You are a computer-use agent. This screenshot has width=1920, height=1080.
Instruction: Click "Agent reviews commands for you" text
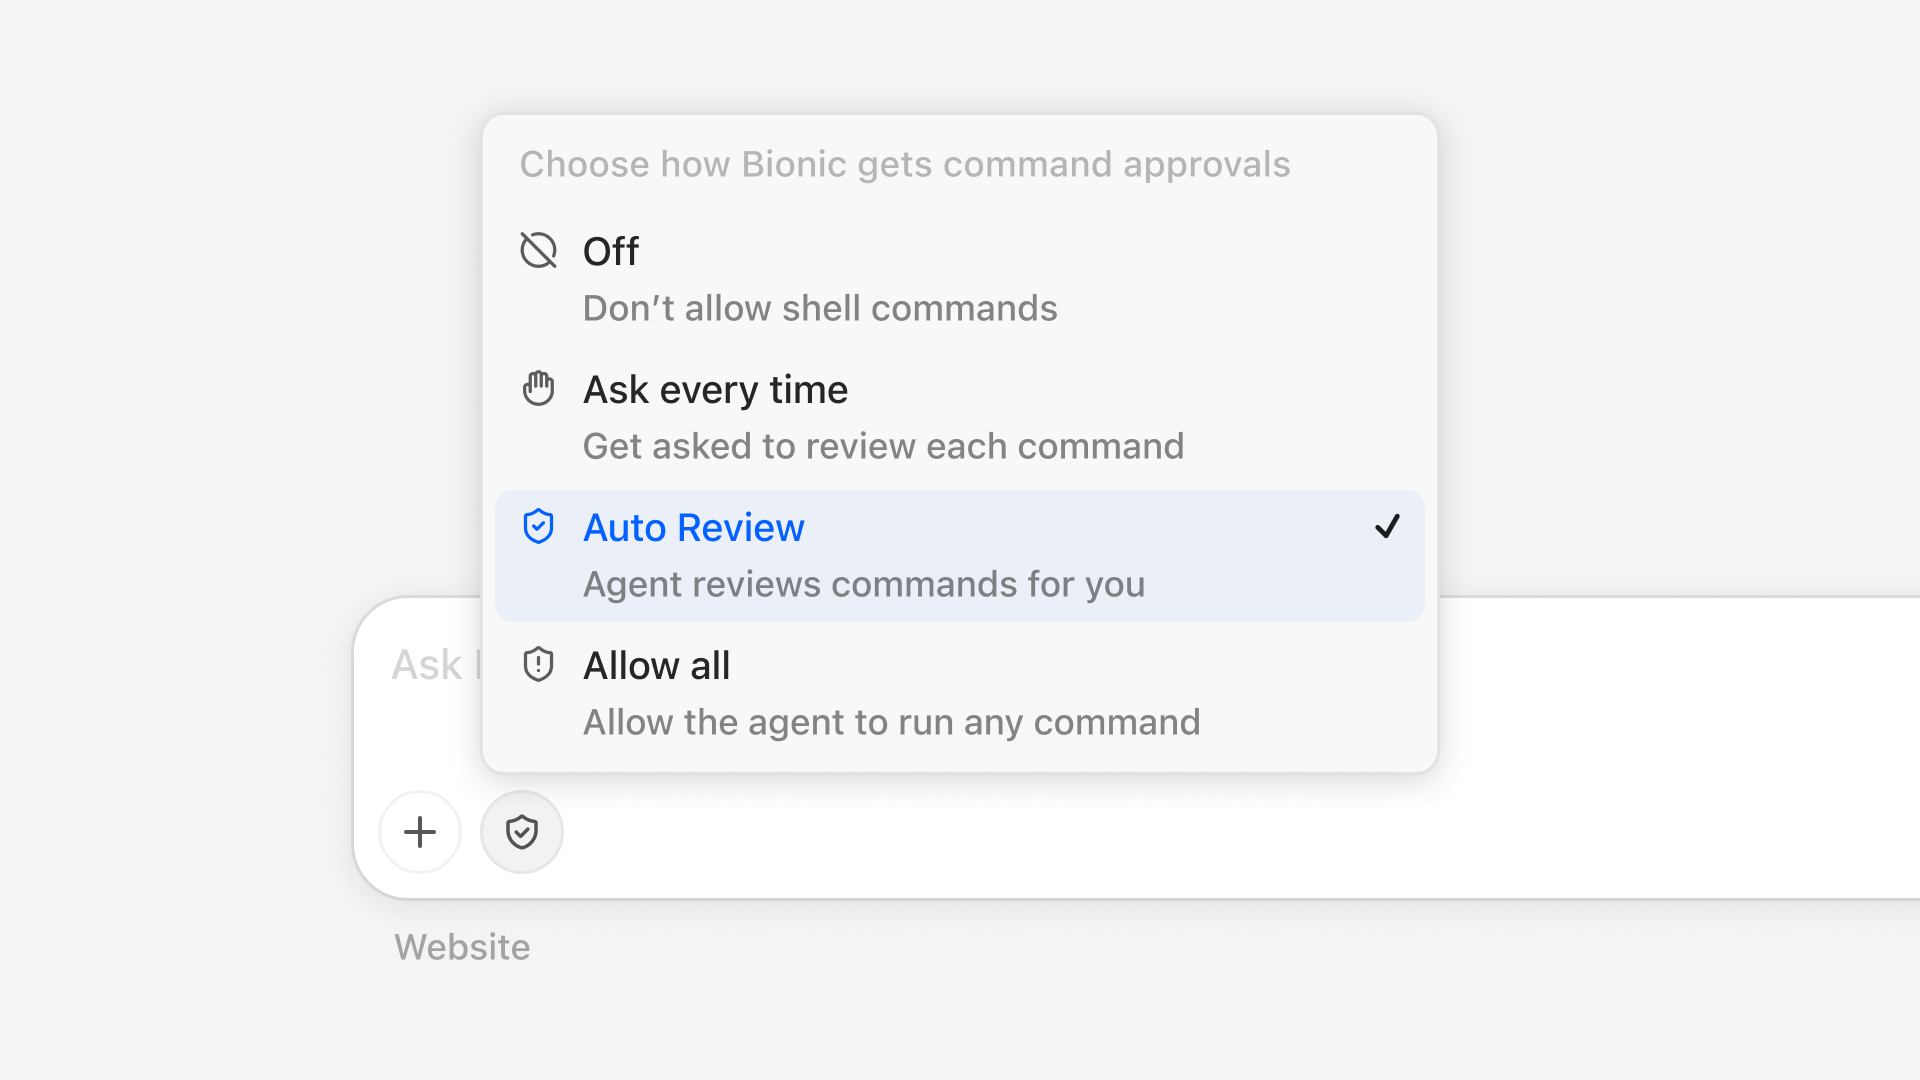tap(864, 584)
